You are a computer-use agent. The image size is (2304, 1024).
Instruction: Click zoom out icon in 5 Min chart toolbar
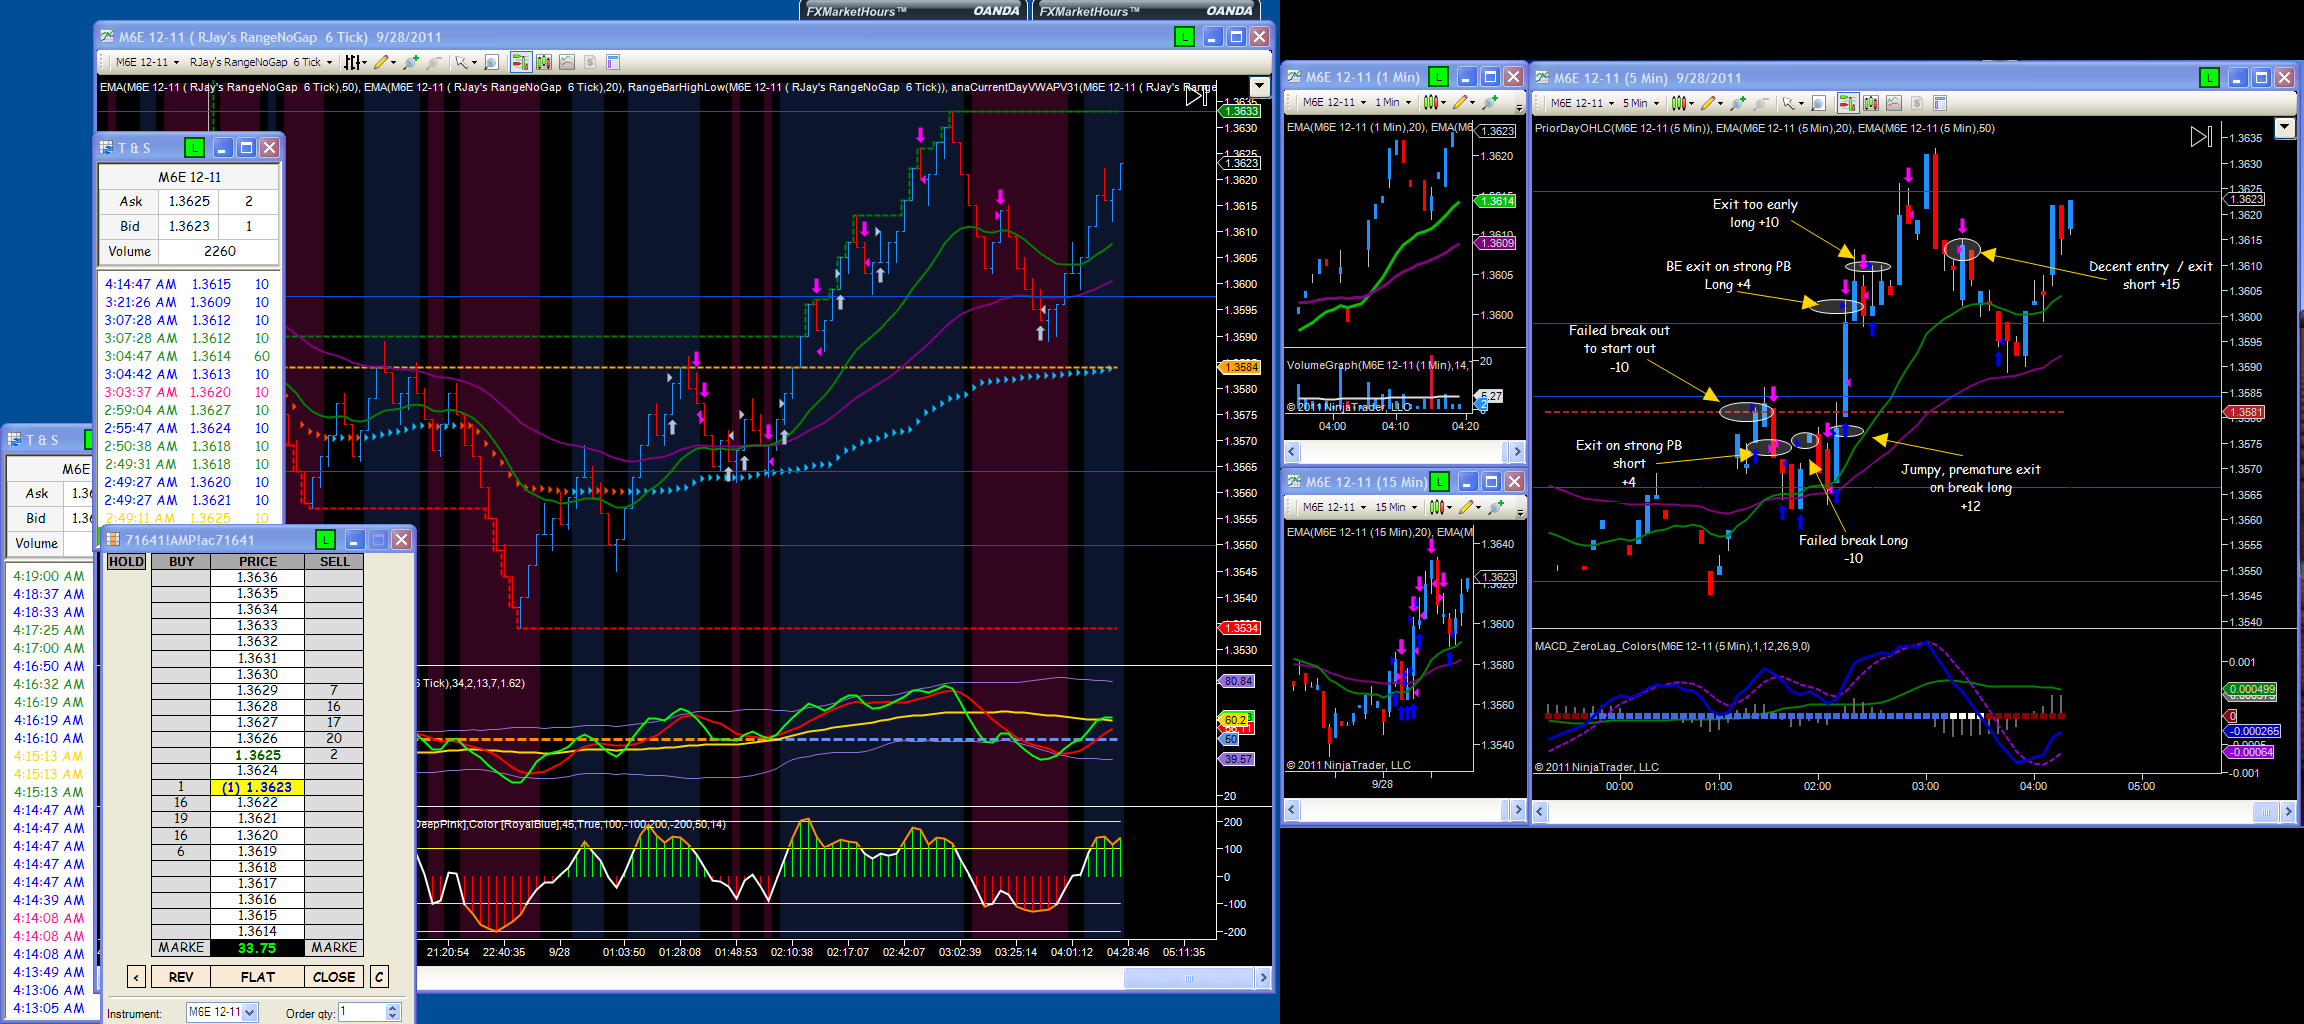tap(1760, 103)
